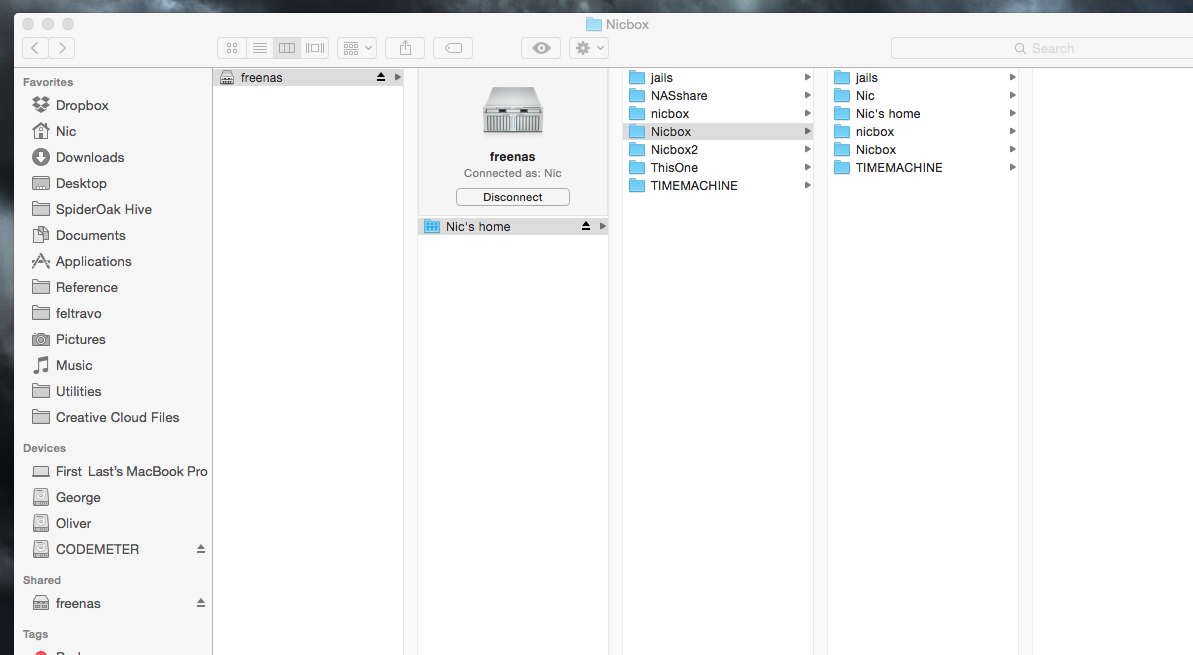Go forward with the Finder forward arrow

[x=62, y=48]
